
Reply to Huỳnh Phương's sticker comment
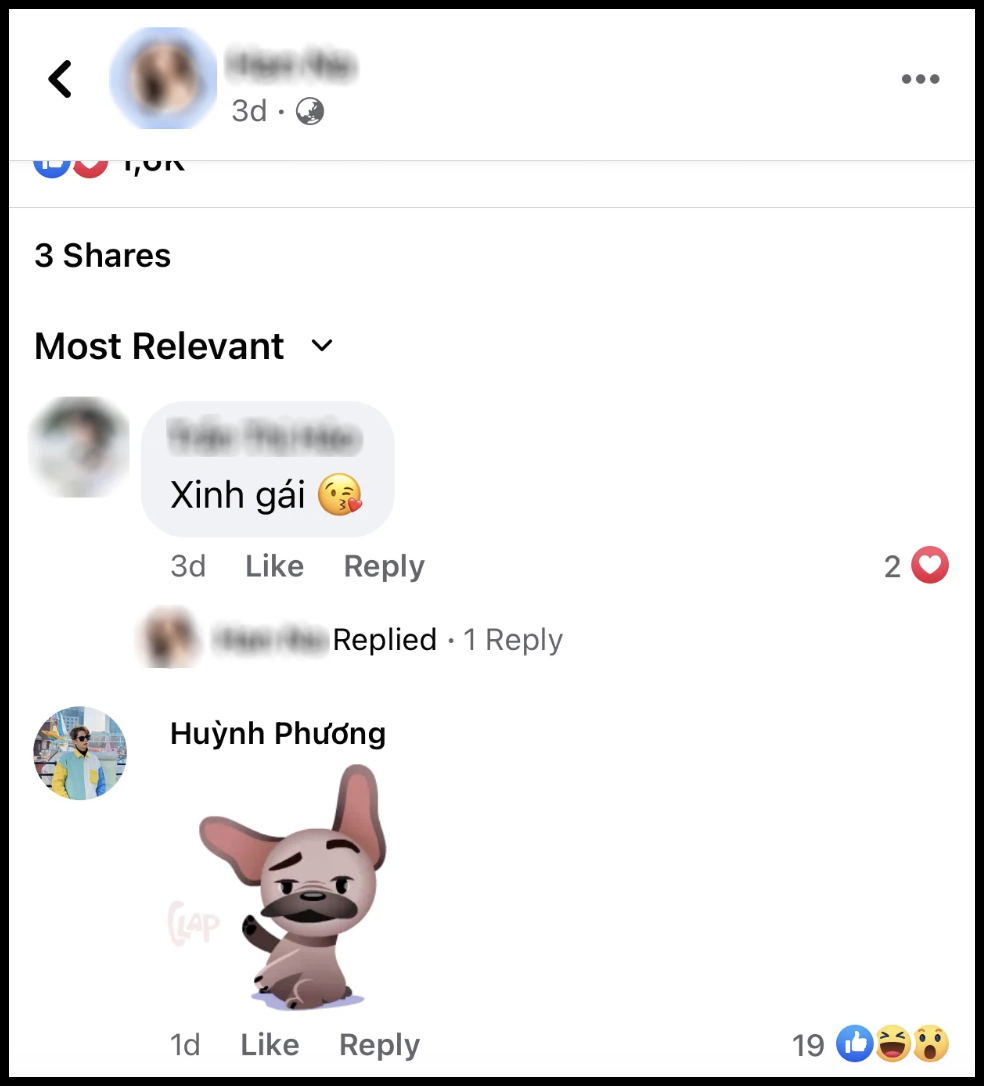(x=379, y=1045)
